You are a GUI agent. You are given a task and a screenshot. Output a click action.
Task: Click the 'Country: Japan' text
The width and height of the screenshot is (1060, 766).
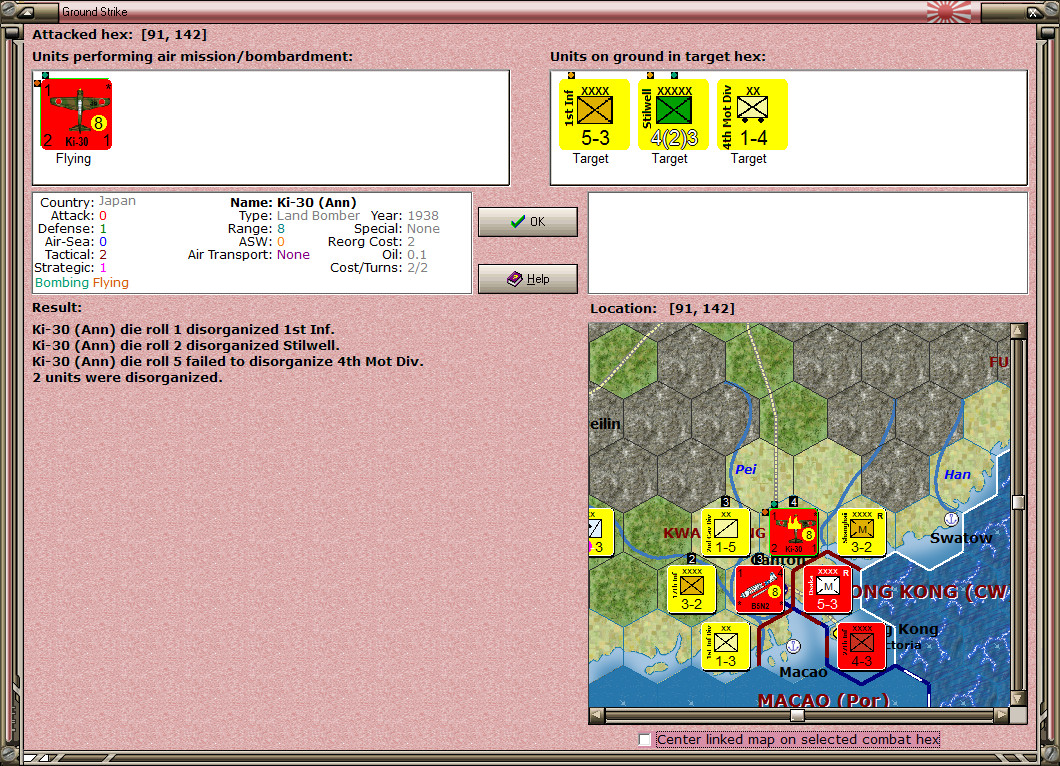tap(88, 201)
